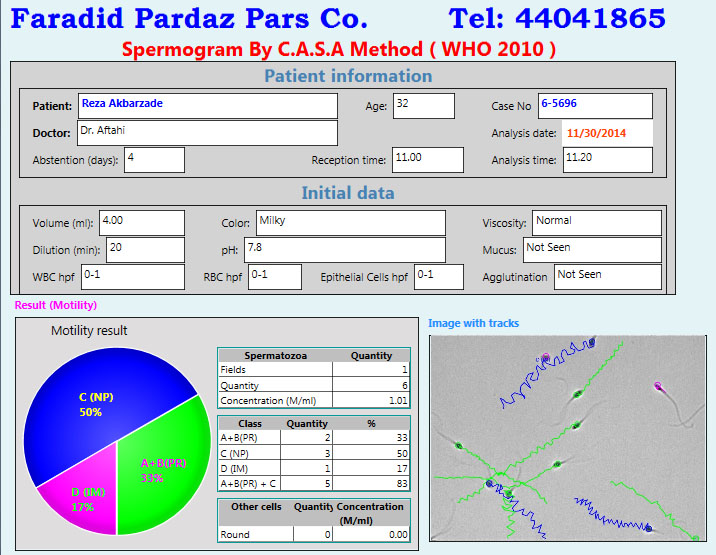Click the 'Image with tracks' heading

474,323
